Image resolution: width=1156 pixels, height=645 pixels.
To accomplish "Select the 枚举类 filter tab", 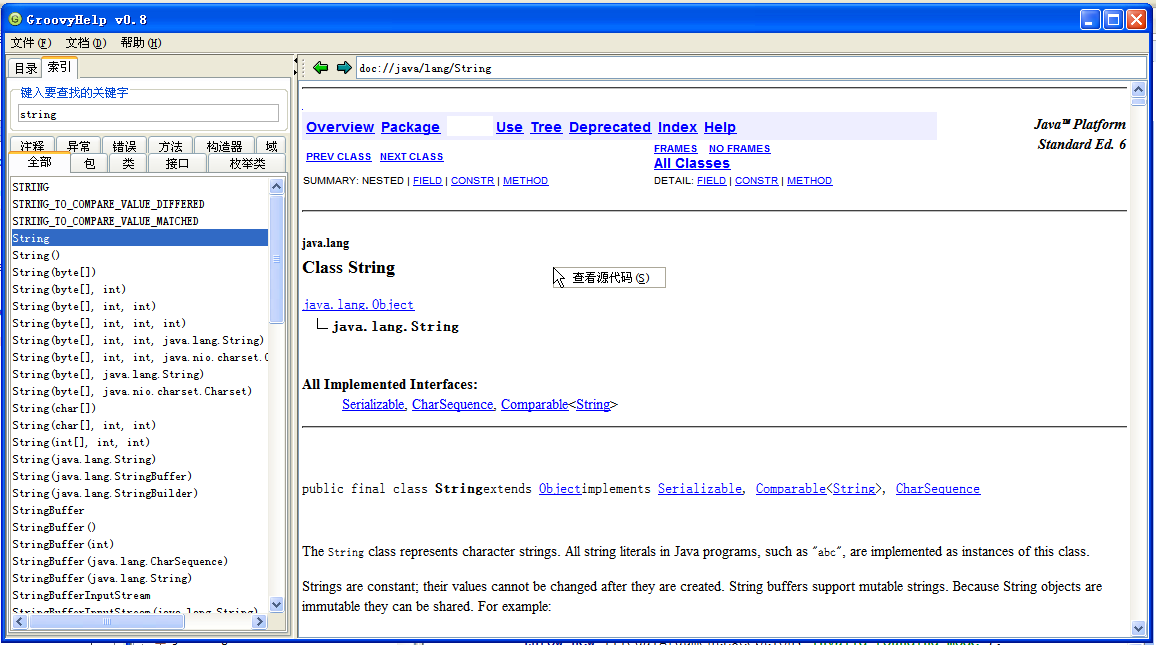I will pos(247,164).
